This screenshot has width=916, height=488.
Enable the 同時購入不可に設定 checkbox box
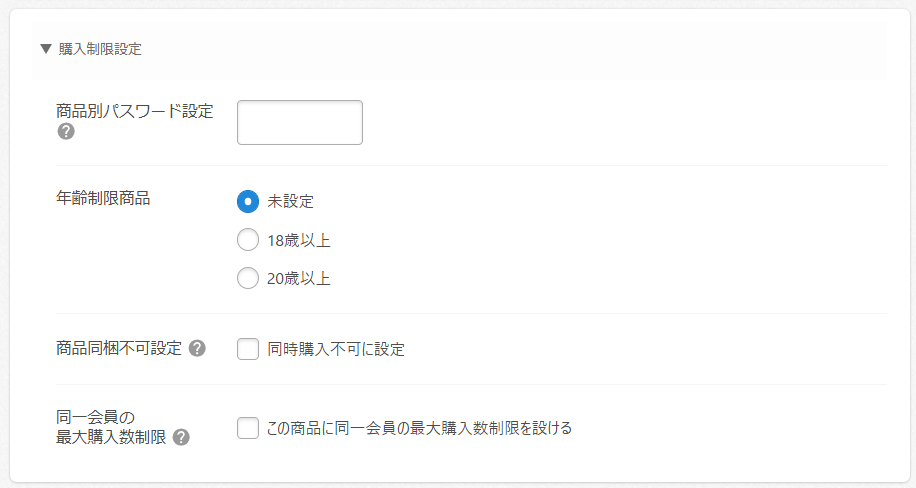click(x=248, y=349)
